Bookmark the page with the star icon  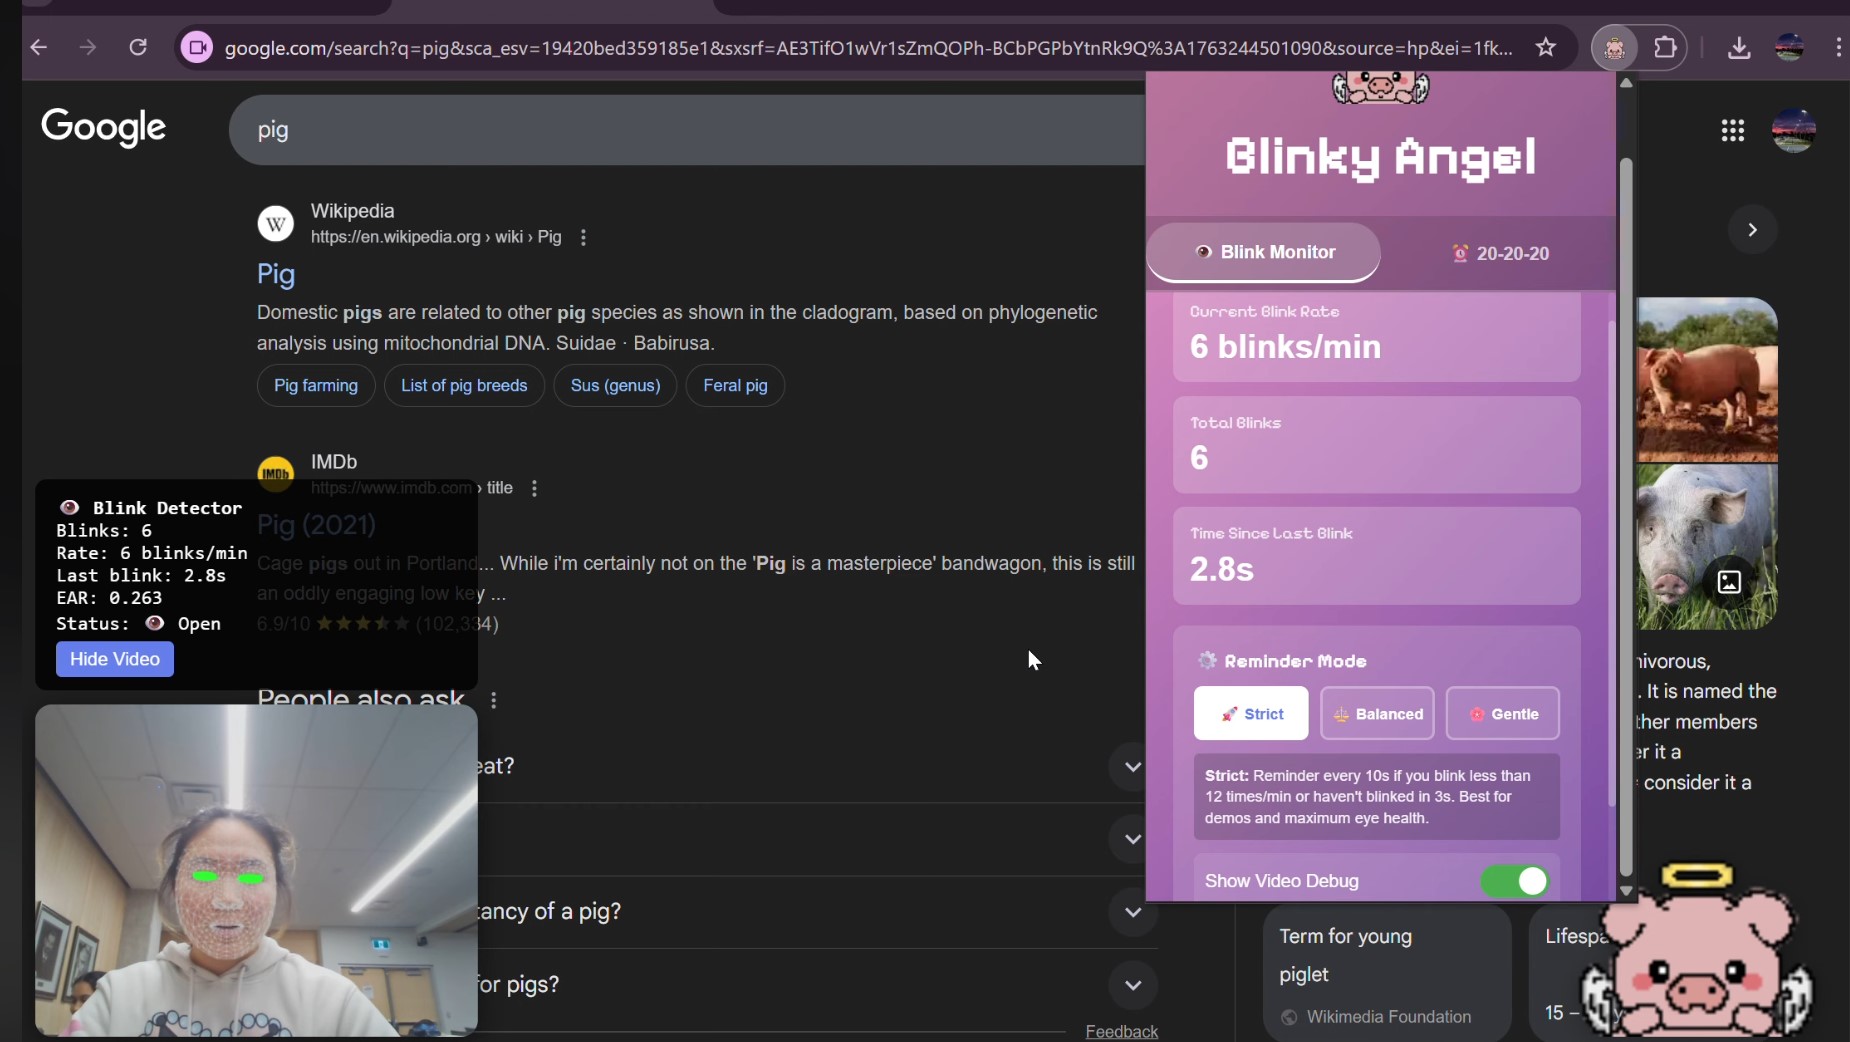point(1546,47)
